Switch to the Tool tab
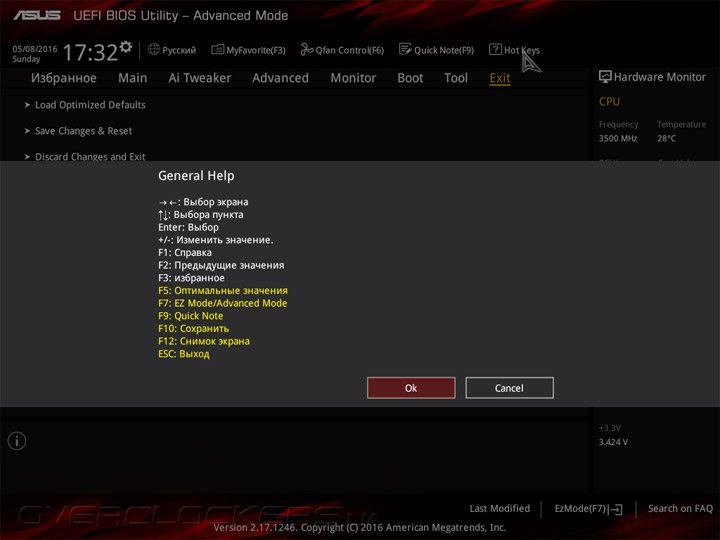Viewport: 720px width, 540px height. [x=456, y=78]
